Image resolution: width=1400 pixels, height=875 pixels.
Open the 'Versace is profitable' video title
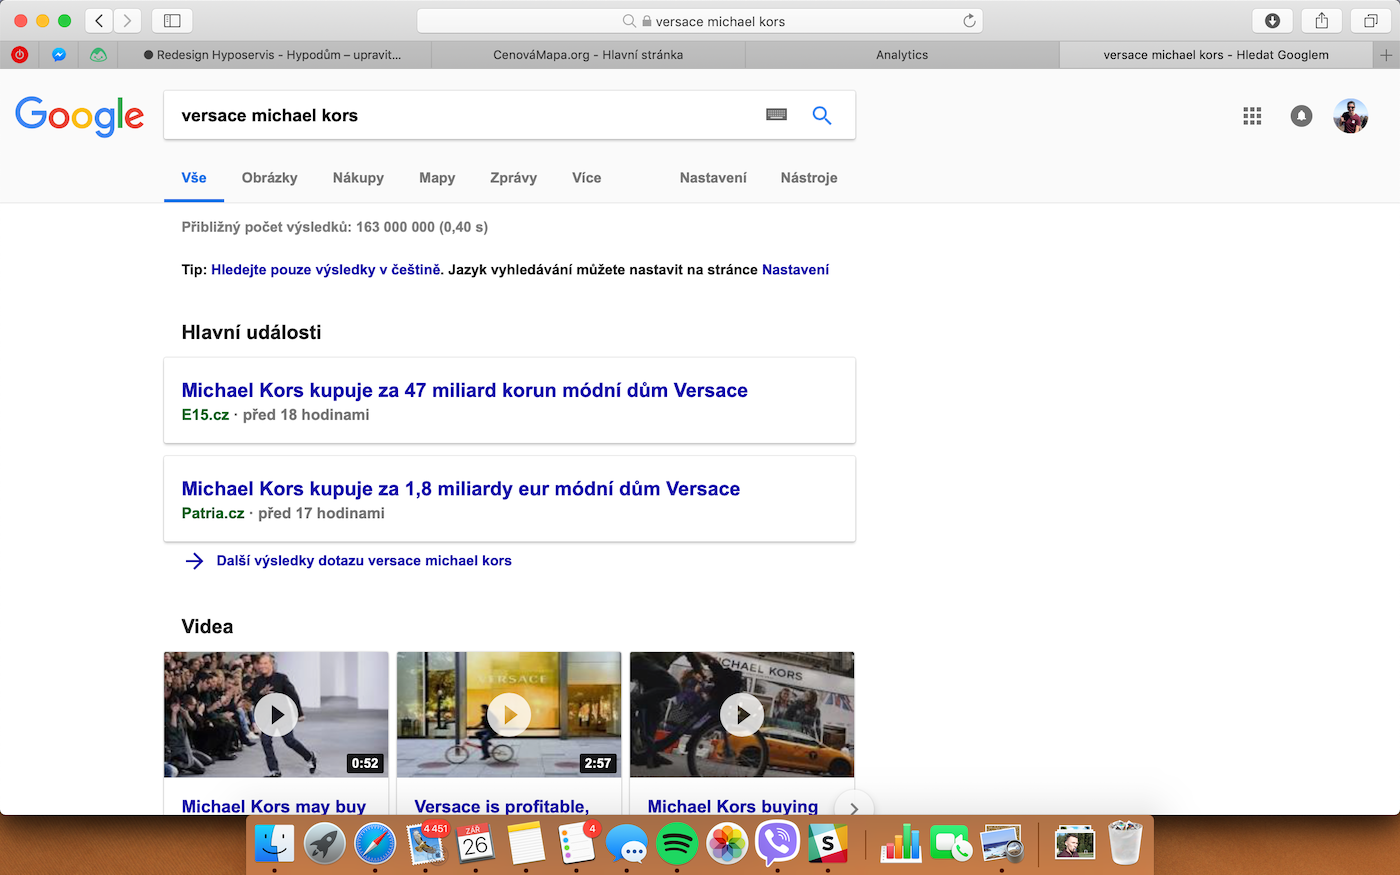[502, 806]
